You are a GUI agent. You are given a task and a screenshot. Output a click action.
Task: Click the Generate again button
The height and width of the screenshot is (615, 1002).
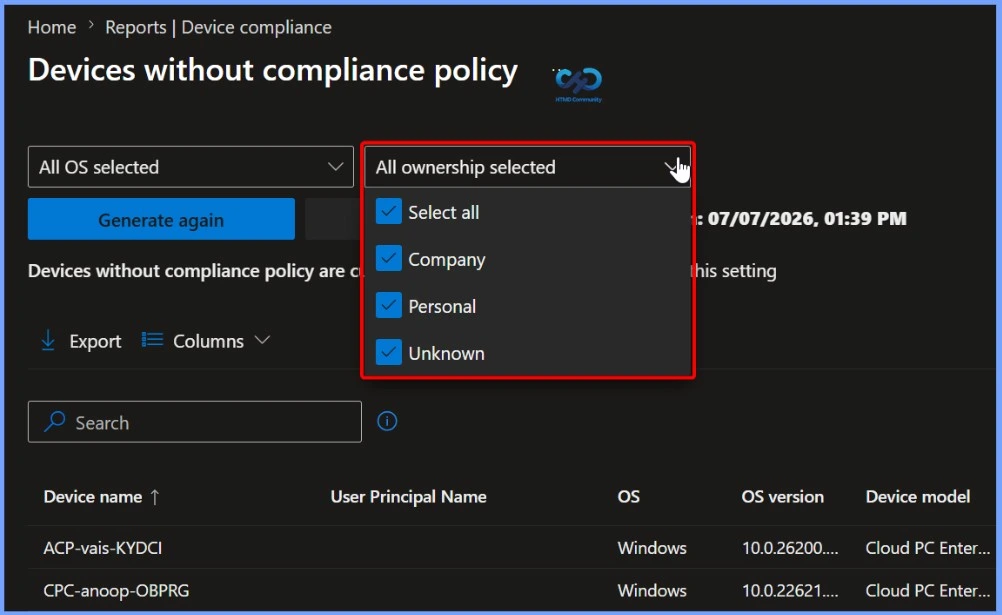161,219
